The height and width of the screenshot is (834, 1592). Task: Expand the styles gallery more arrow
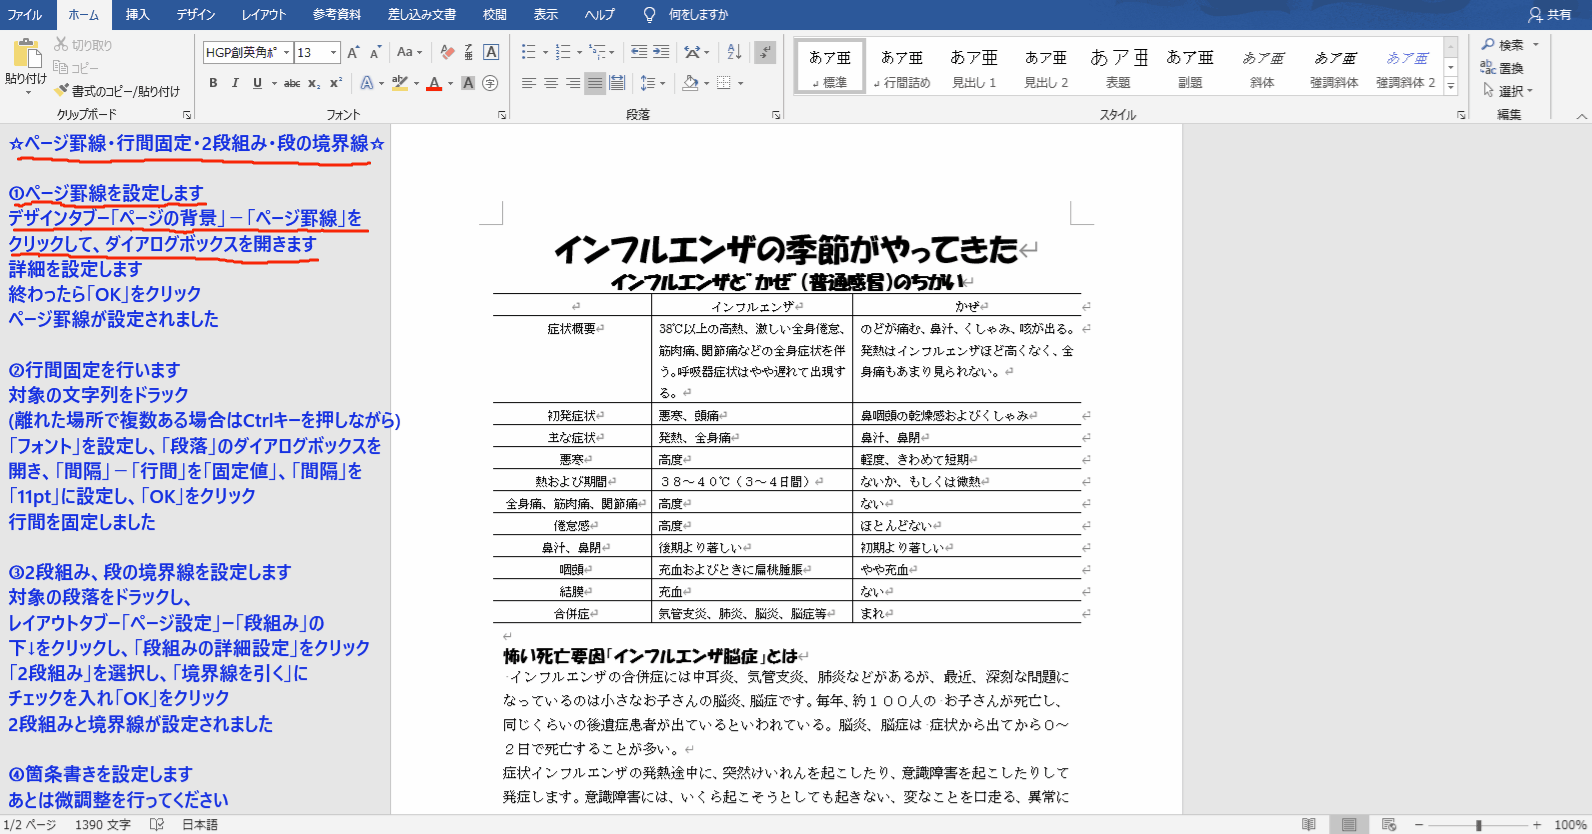[x=1451, y=88]
